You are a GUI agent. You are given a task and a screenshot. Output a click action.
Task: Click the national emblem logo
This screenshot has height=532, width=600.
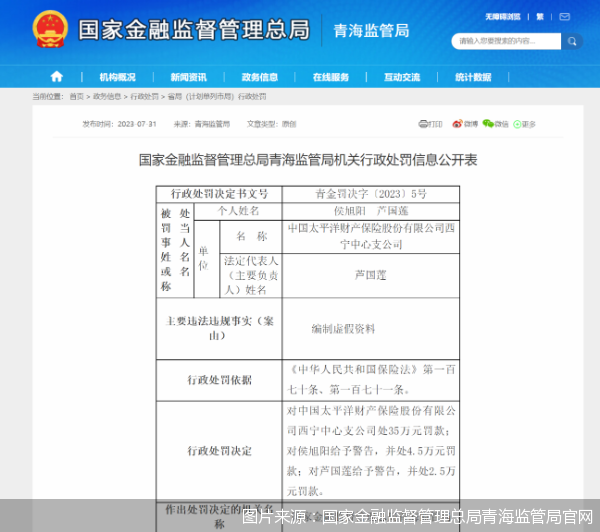pyautogui.click(x=50, y=29)
